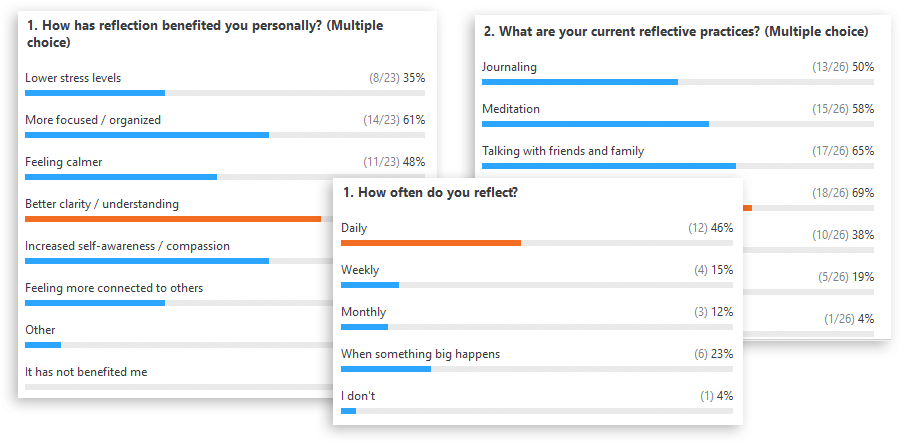Click 'Feeling more connected to others' bar
This screenshot has height=446, width=914.
[179, 303]
